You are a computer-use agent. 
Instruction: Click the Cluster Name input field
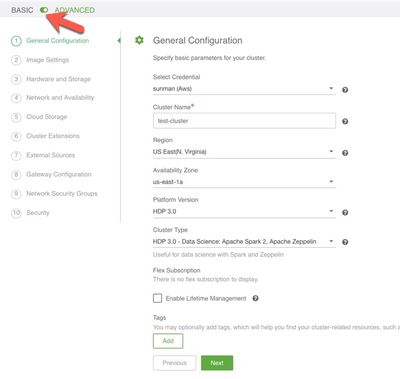(x=244, y=121)
